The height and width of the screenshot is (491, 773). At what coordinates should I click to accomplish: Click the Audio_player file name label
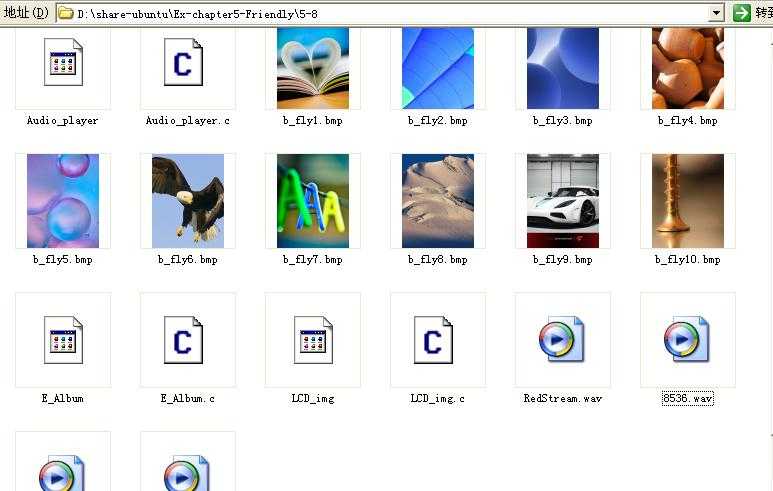(x=63, y=121)
